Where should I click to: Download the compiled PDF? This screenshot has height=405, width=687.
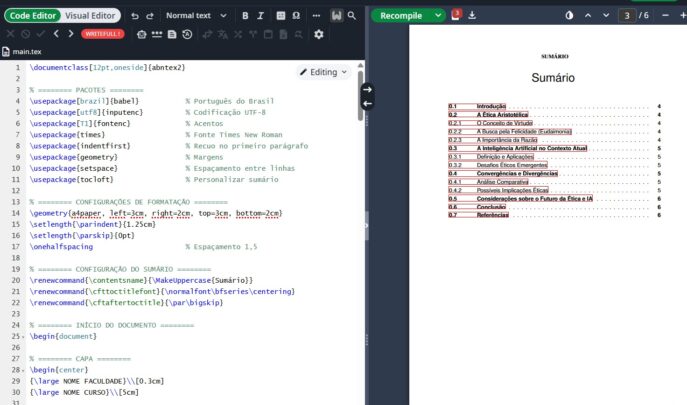click(x=472, y=15)
